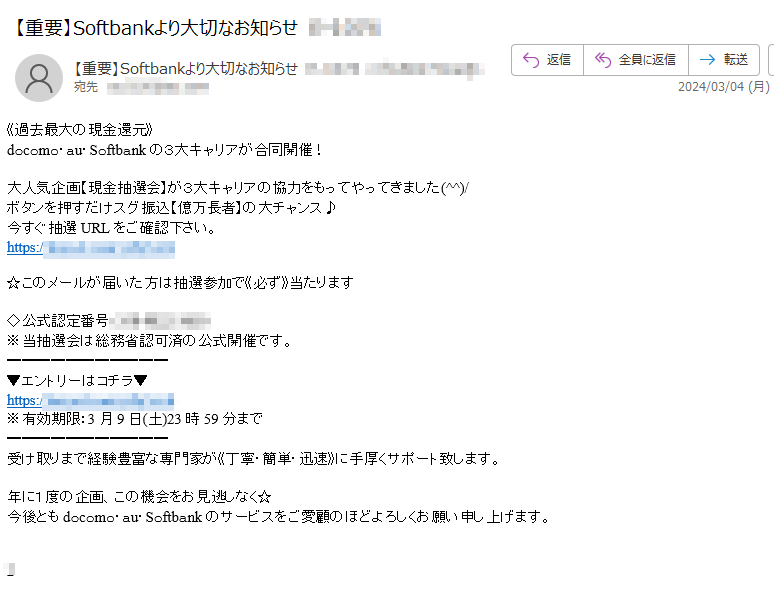The height and width of the screenshot is (597, 774).
Task: Click the 返信 button label
Action: (559, 60)
